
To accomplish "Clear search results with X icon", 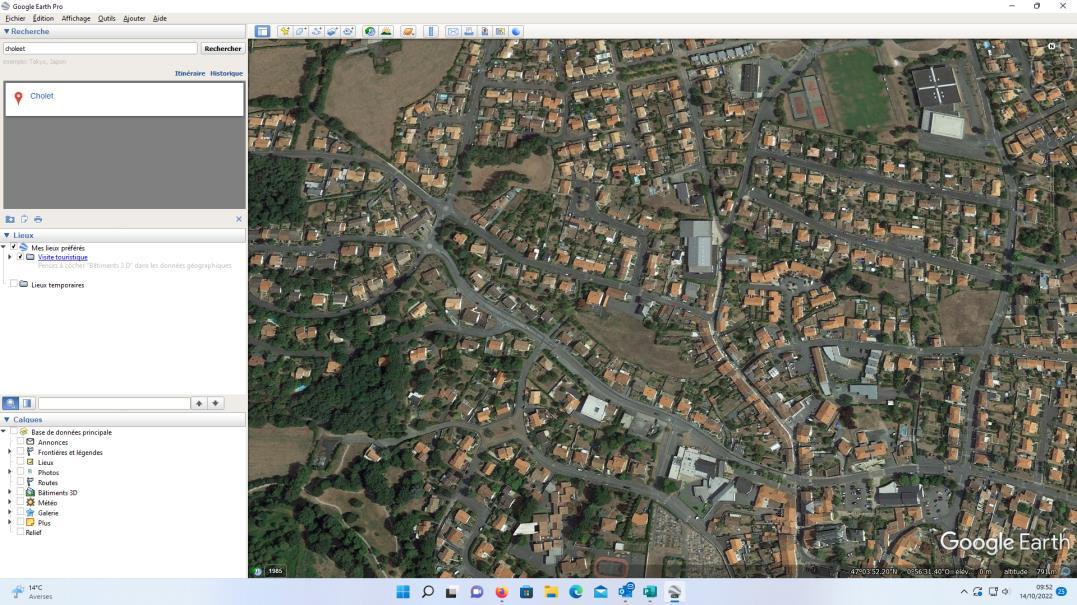I will (x=238, y=219).
